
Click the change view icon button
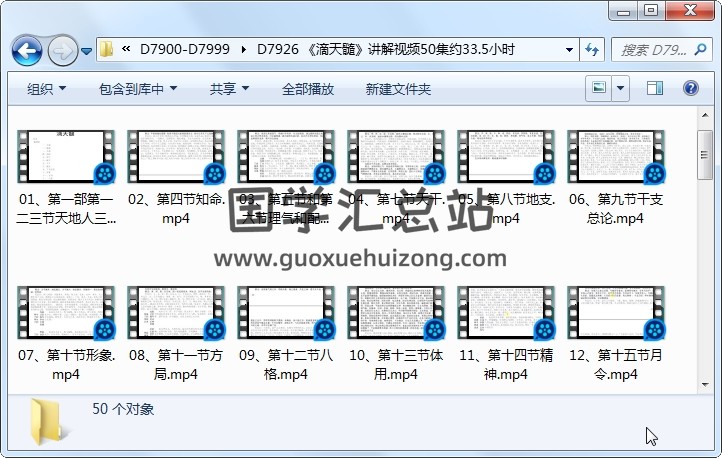click(598, 87)
